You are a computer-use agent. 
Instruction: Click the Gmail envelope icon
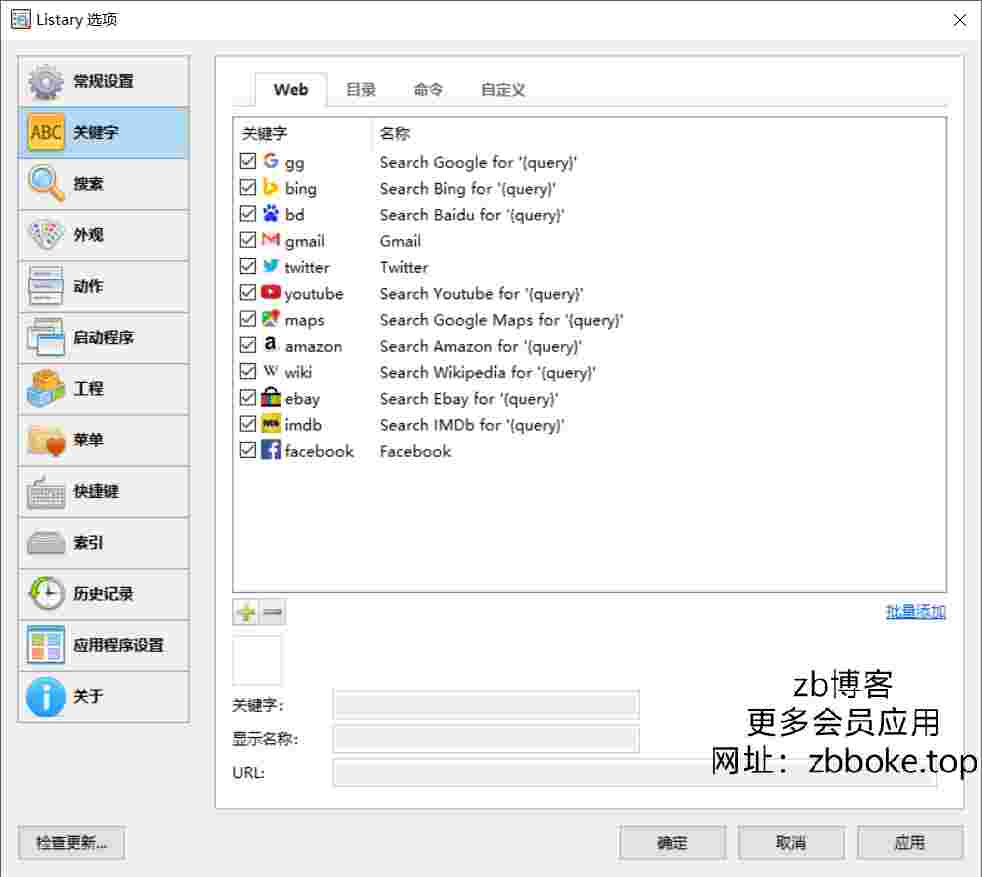pos(271,239)
